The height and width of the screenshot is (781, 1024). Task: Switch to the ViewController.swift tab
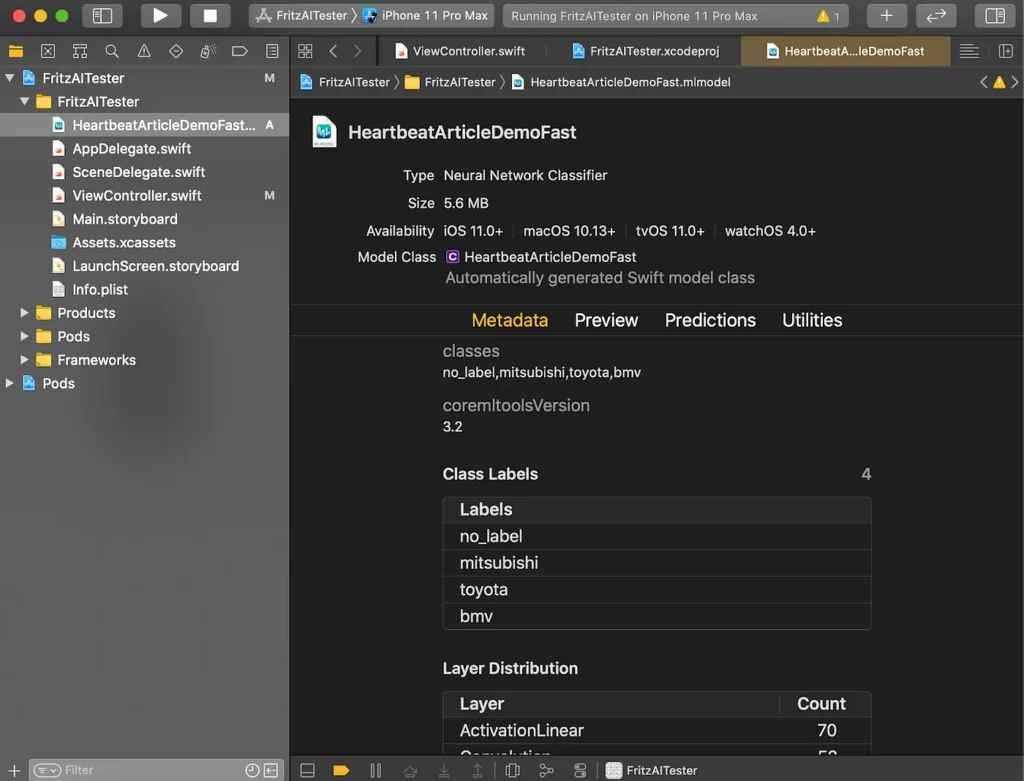pos(460,51)
